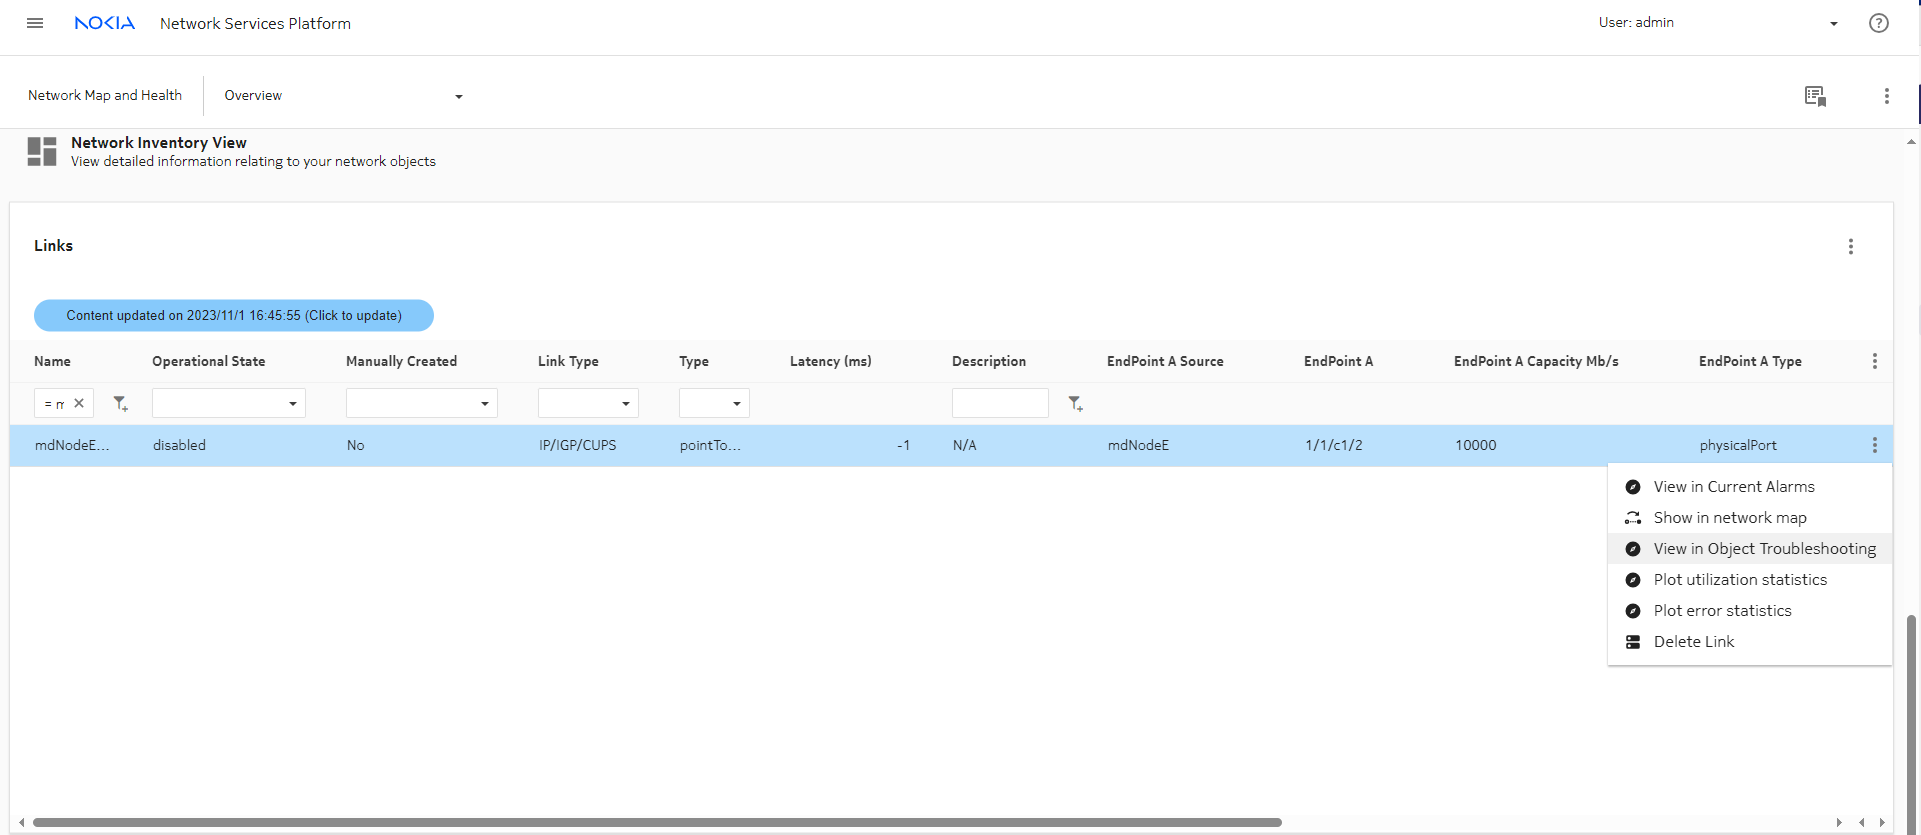Open the Links panel more options menu

(1850, 247)
